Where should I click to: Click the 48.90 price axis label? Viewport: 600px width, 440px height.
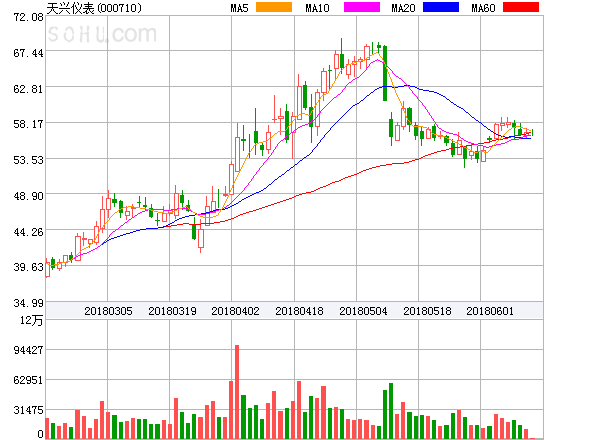pos(28,196)
